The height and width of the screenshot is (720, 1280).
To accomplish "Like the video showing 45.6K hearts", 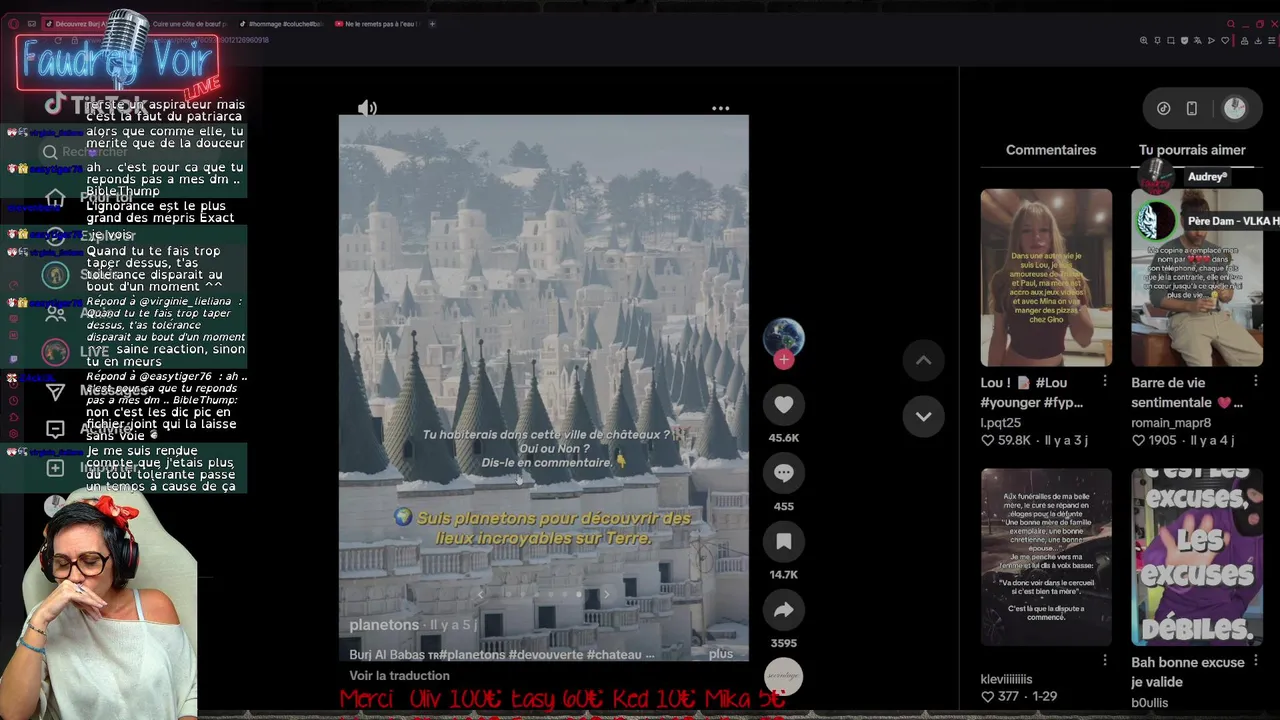I will pos(784,404).
